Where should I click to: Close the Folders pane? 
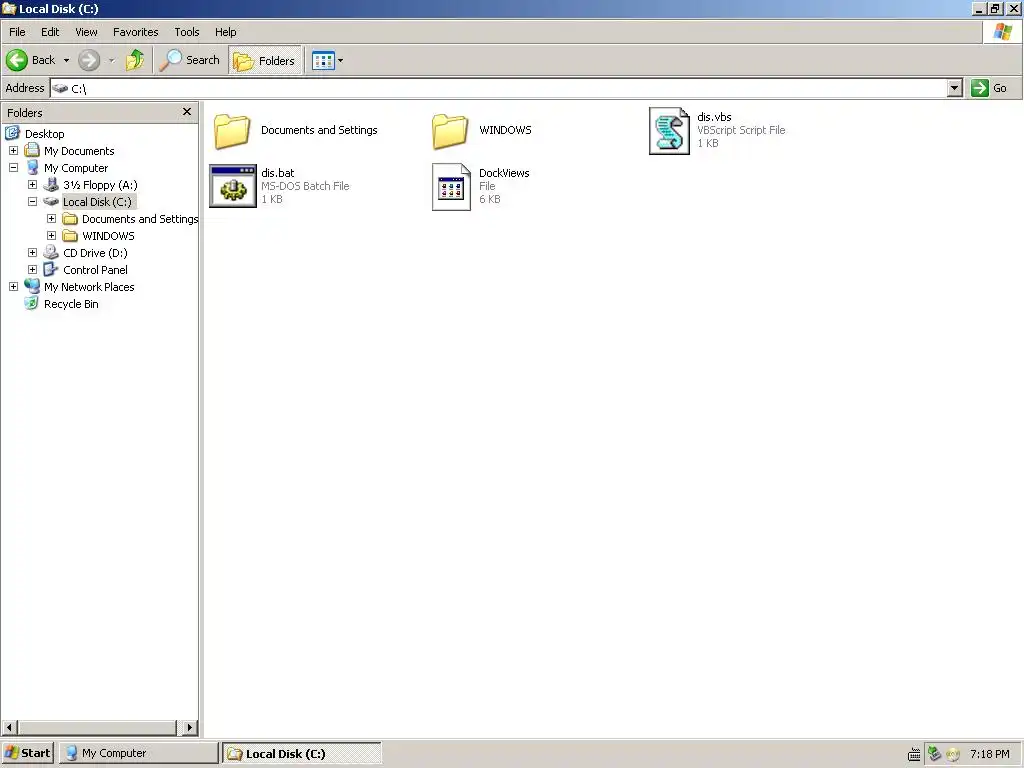coord(187,112)
